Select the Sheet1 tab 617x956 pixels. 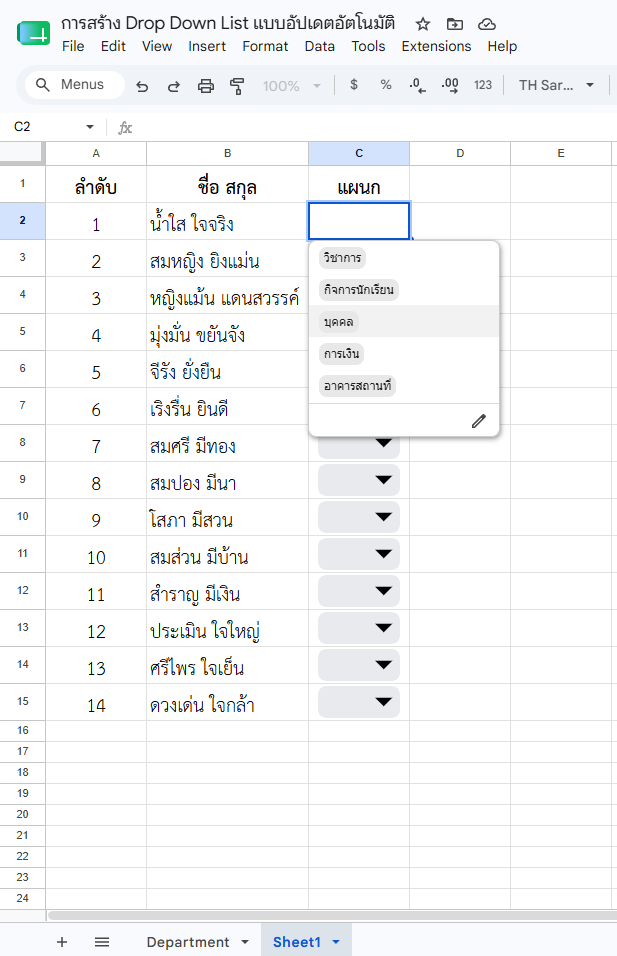pos(296,942)
